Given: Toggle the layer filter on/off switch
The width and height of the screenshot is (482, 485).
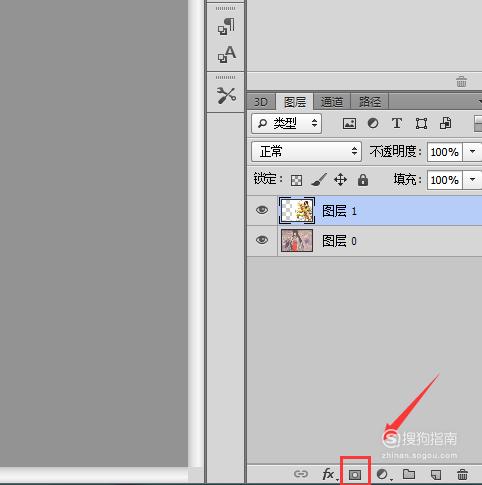Looking at the screenshot, I should click(x=478, y=123).
